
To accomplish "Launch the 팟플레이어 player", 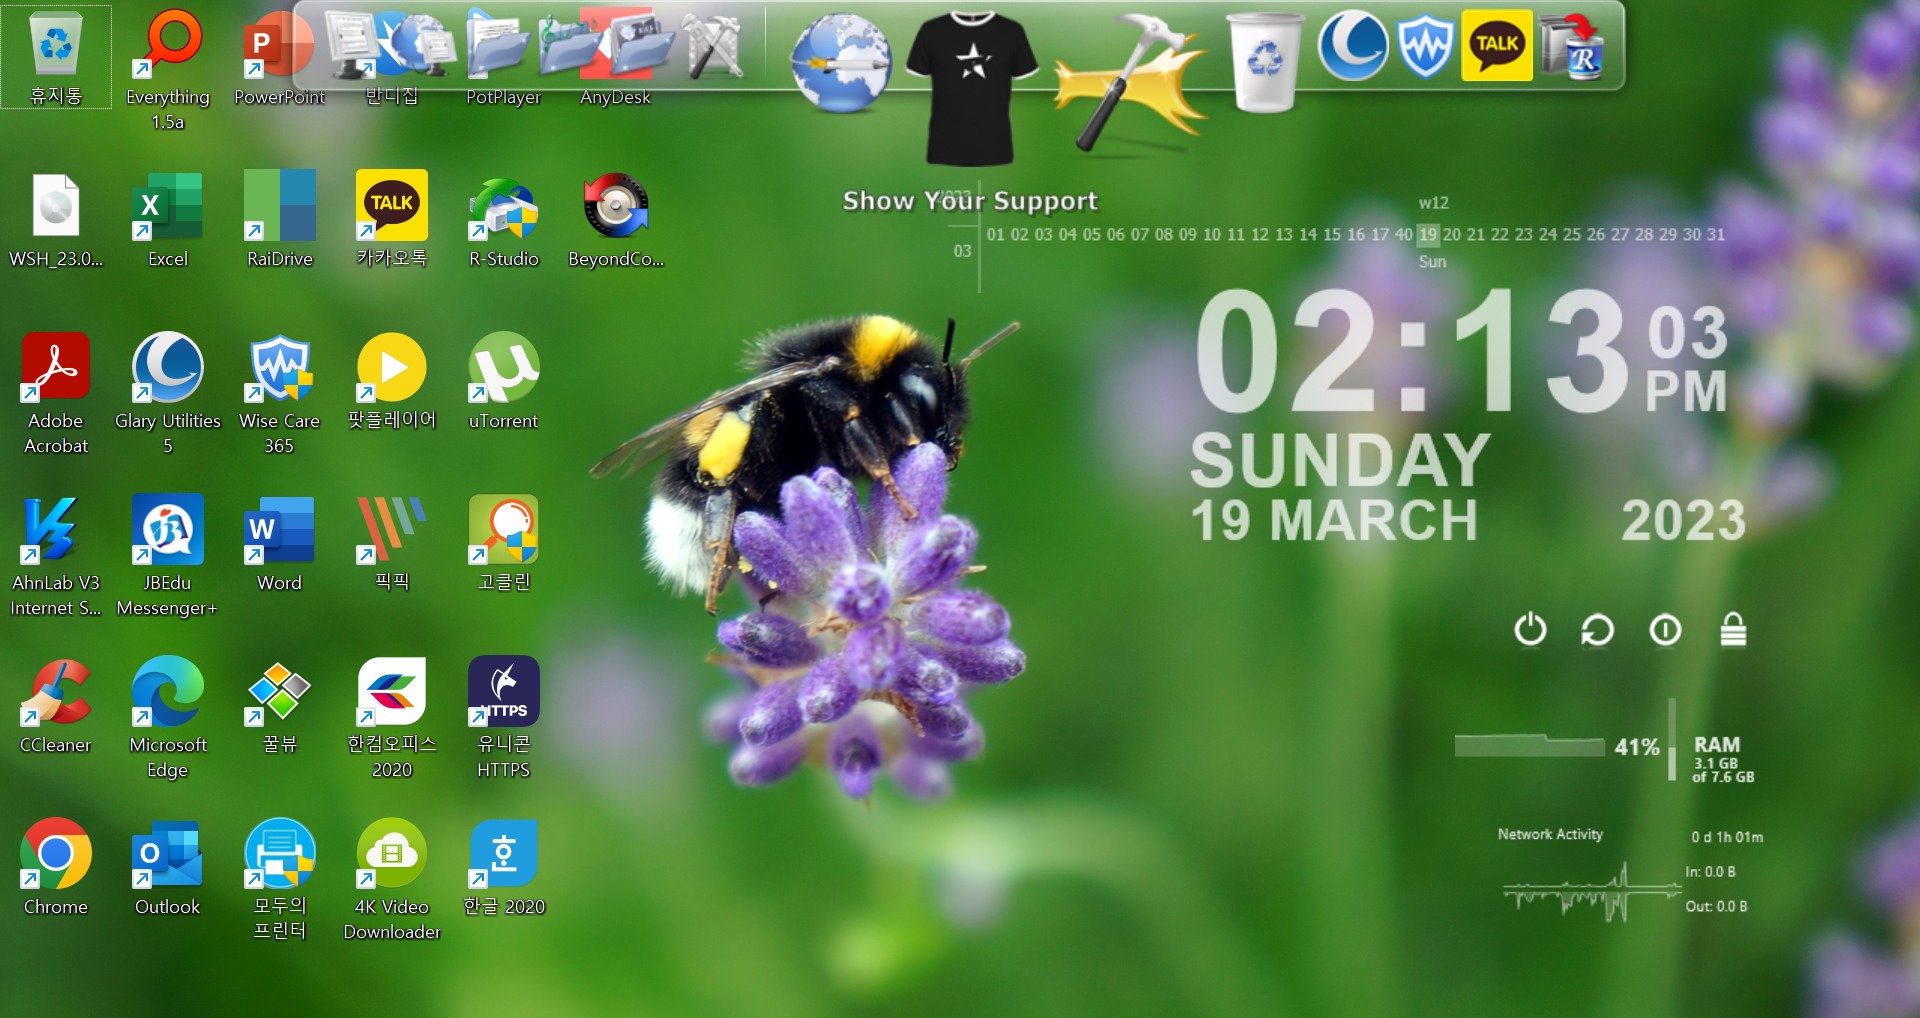I will tap(392, 382).
